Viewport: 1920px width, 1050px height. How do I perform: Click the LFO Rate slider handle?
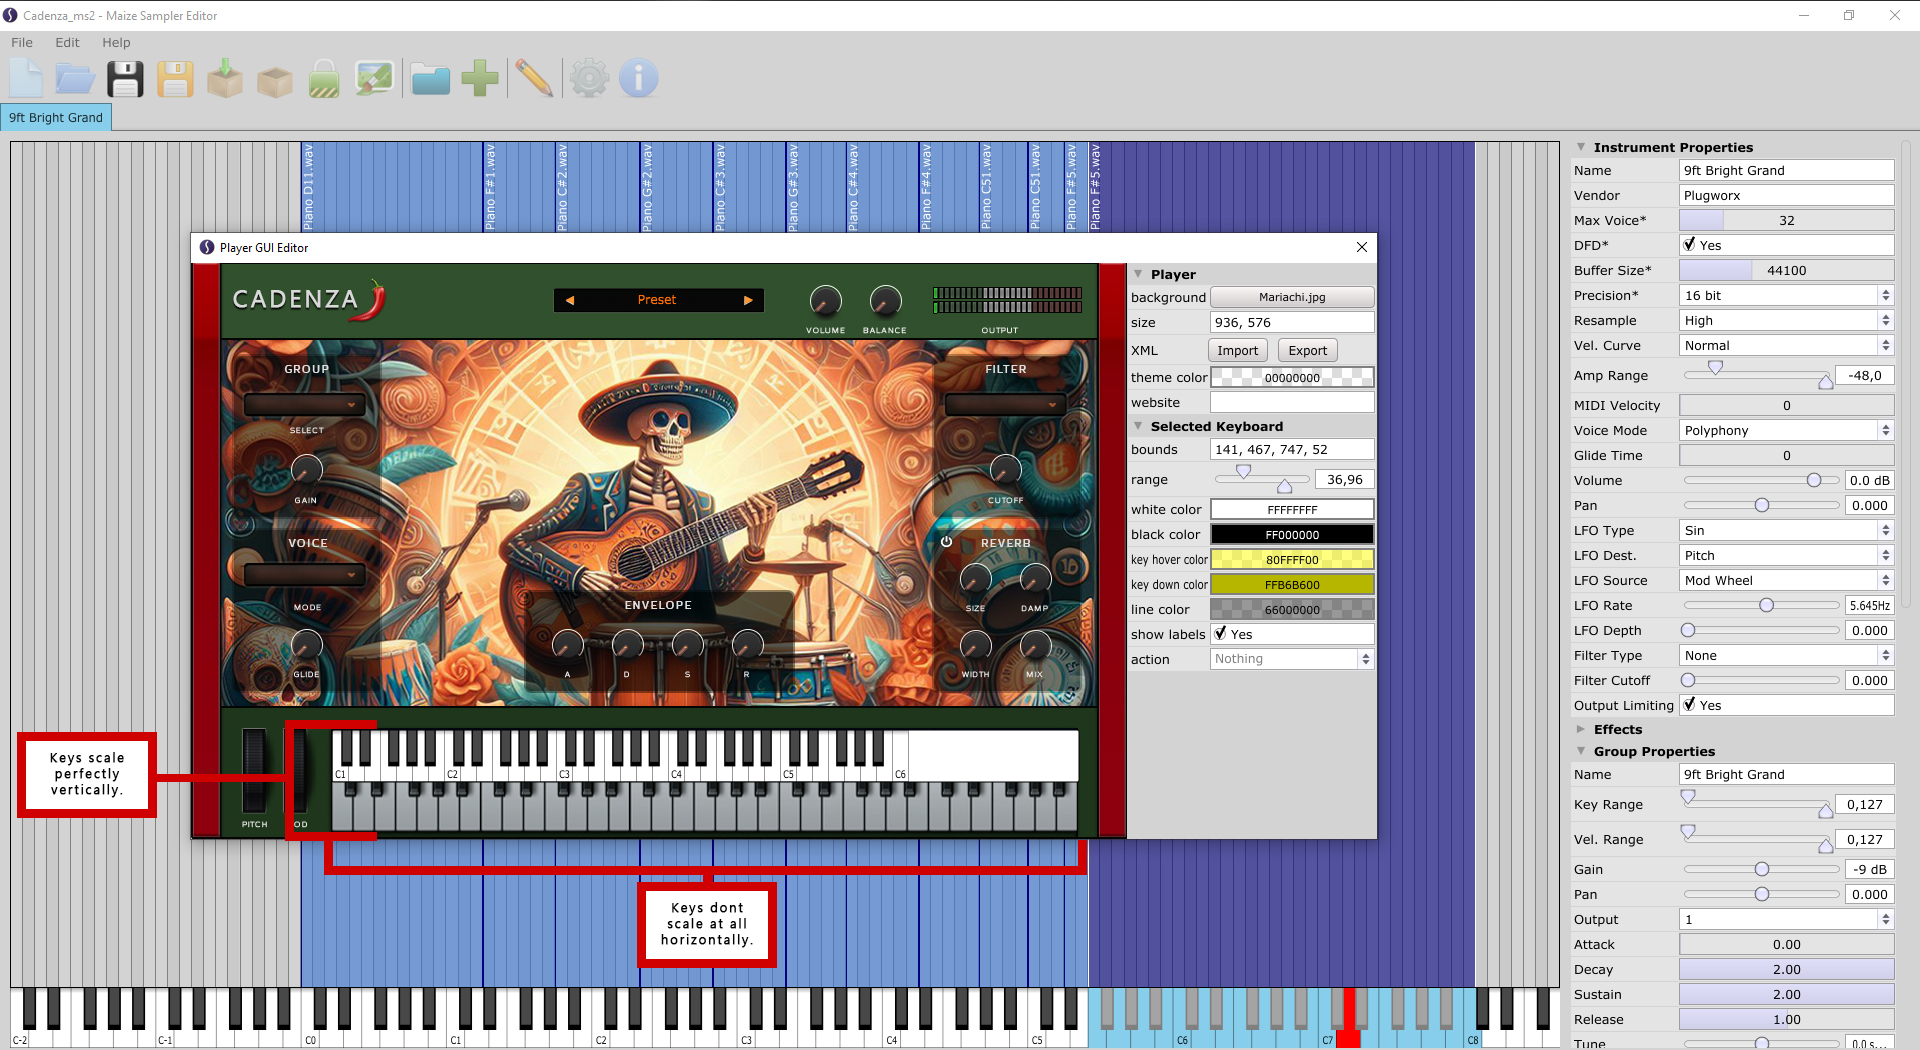(1767, 605)
